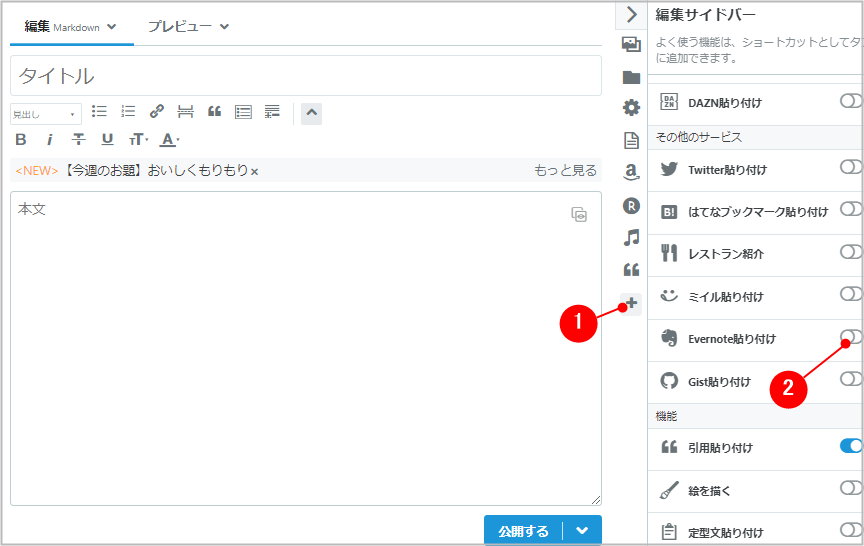
Task: Open Rakuten product paste icon
Action: click(x=631, y=206)
